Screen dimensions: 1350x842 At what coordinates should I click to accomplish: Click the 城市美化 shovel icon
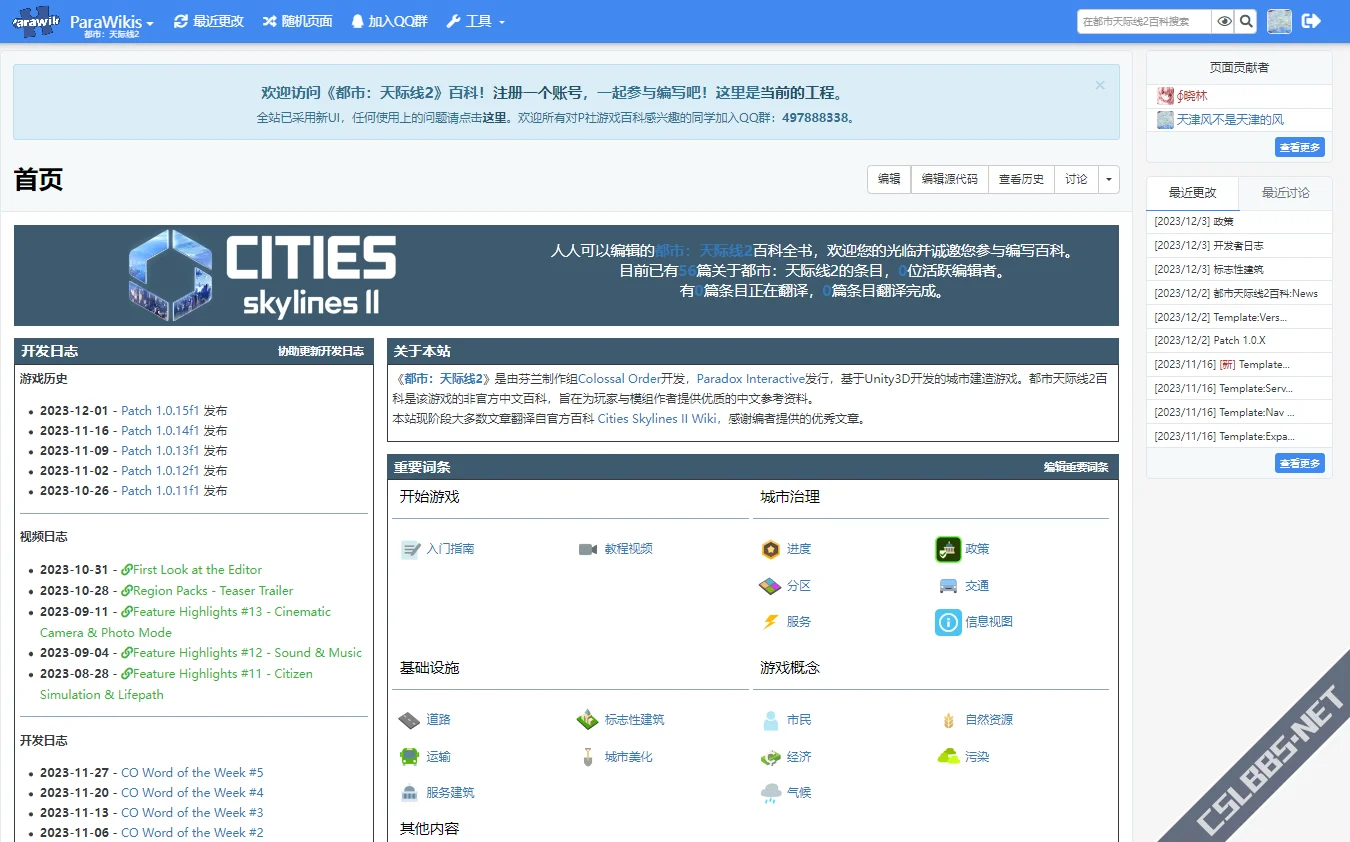tap(588, 757)
